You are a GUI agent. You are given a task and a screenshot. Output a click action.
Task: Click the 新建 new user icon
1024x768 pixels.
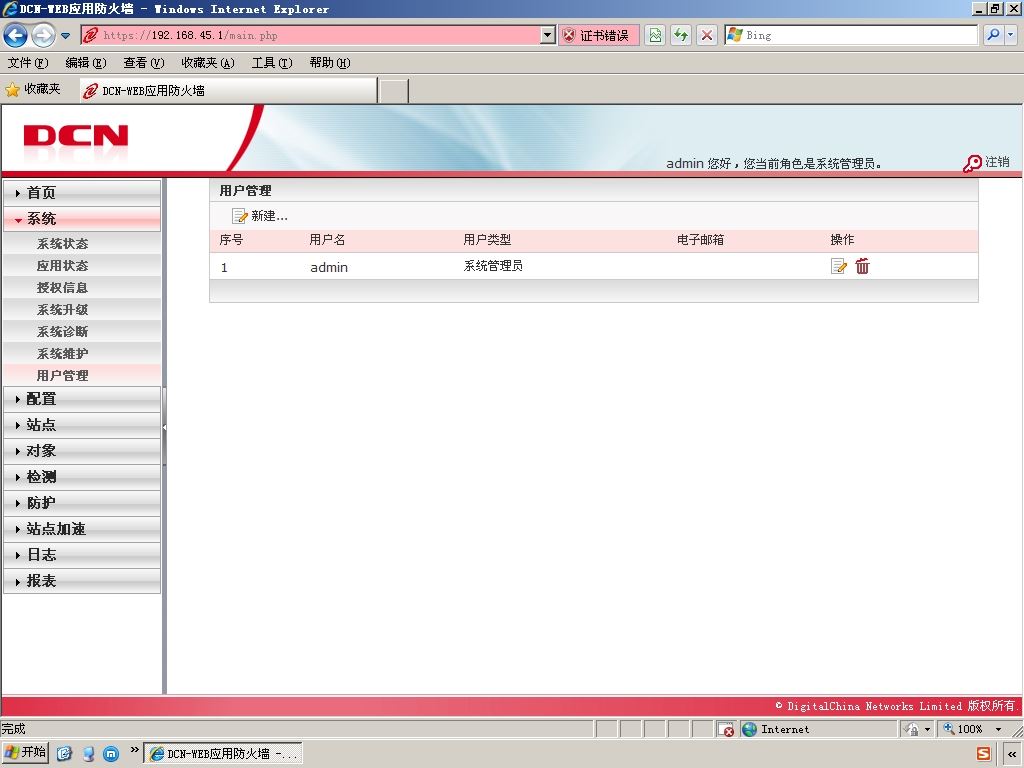240,216
